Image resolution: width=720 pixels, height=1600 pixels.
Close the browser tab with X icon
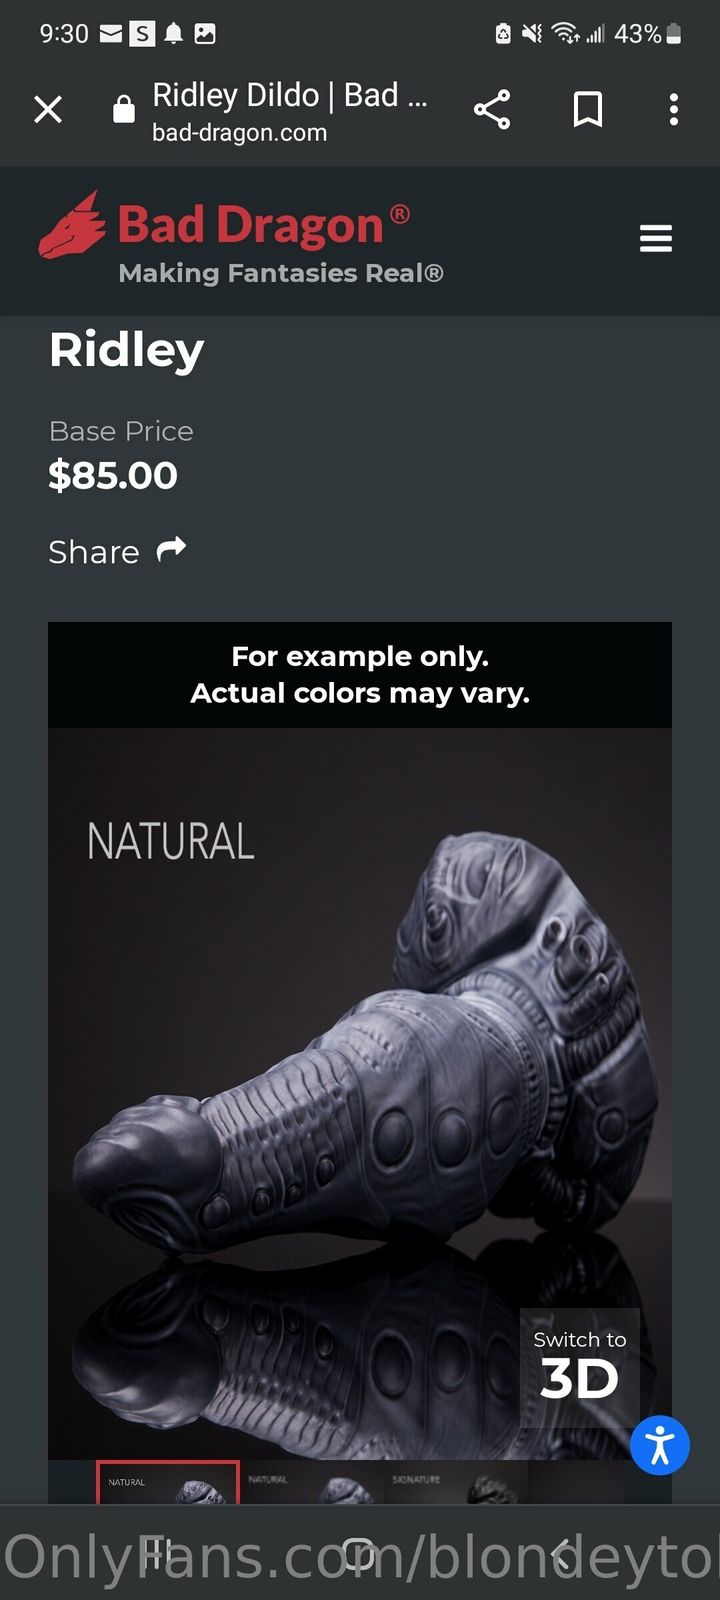pos(48,109)
